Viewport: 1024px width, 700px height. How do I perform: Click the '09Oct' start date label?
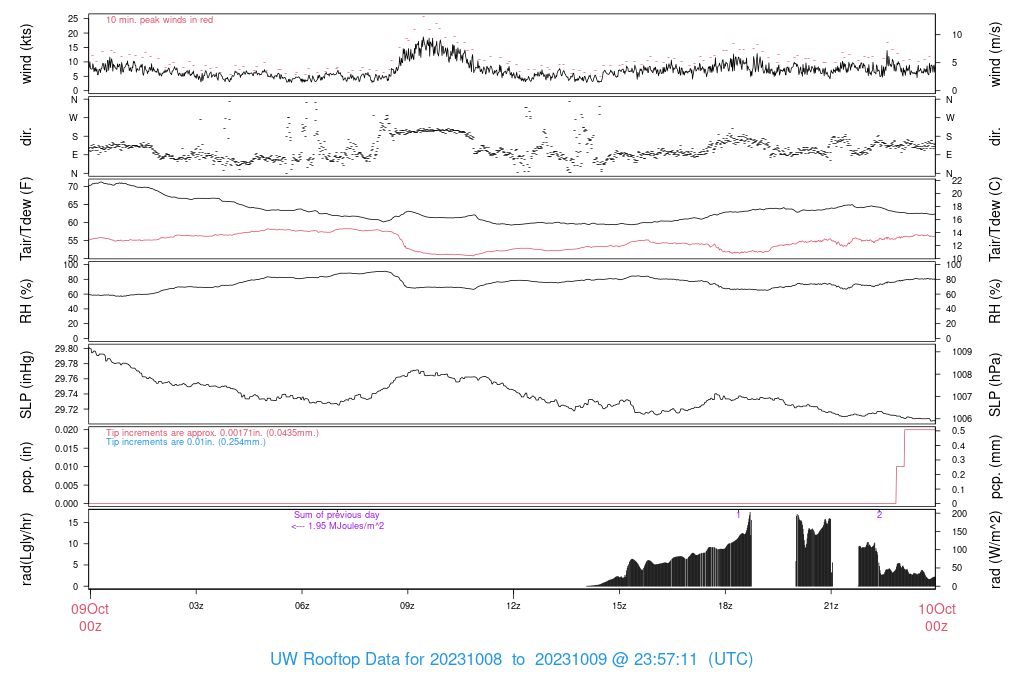pos(89,608)
